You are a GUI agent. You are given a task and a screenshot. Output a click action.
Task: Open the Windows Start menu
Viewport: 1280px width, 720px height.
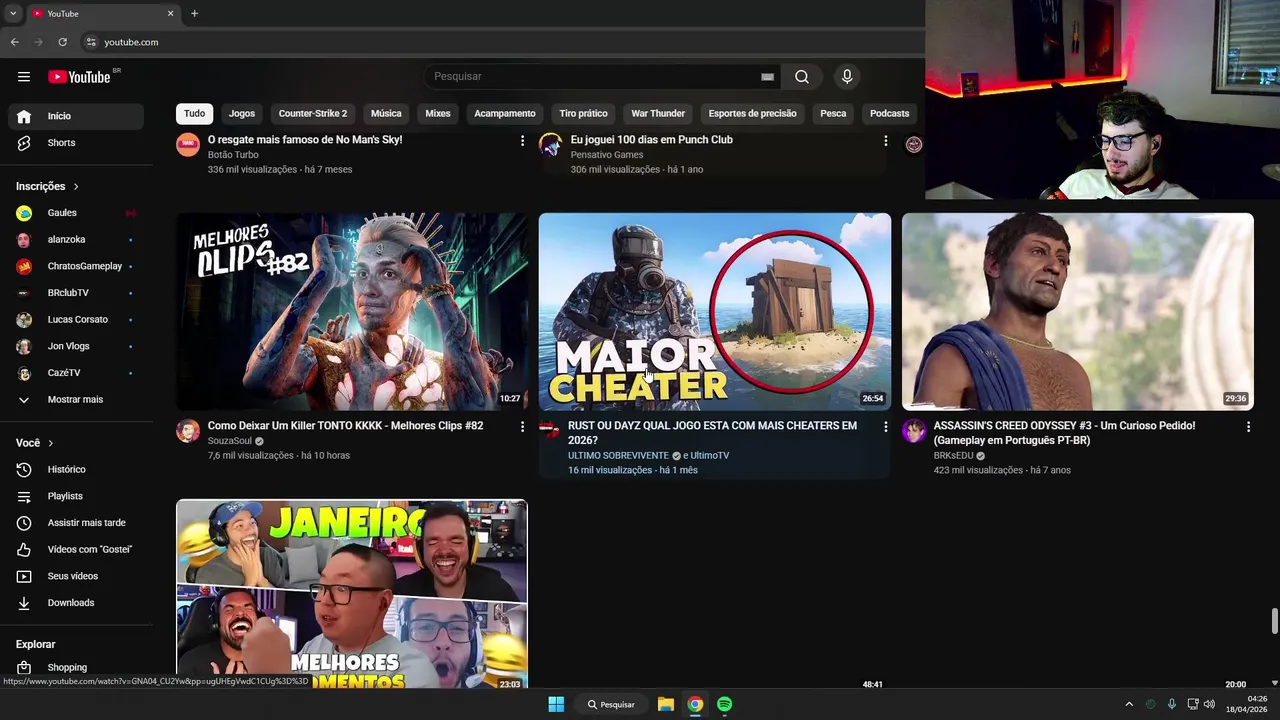click(556, 704)
